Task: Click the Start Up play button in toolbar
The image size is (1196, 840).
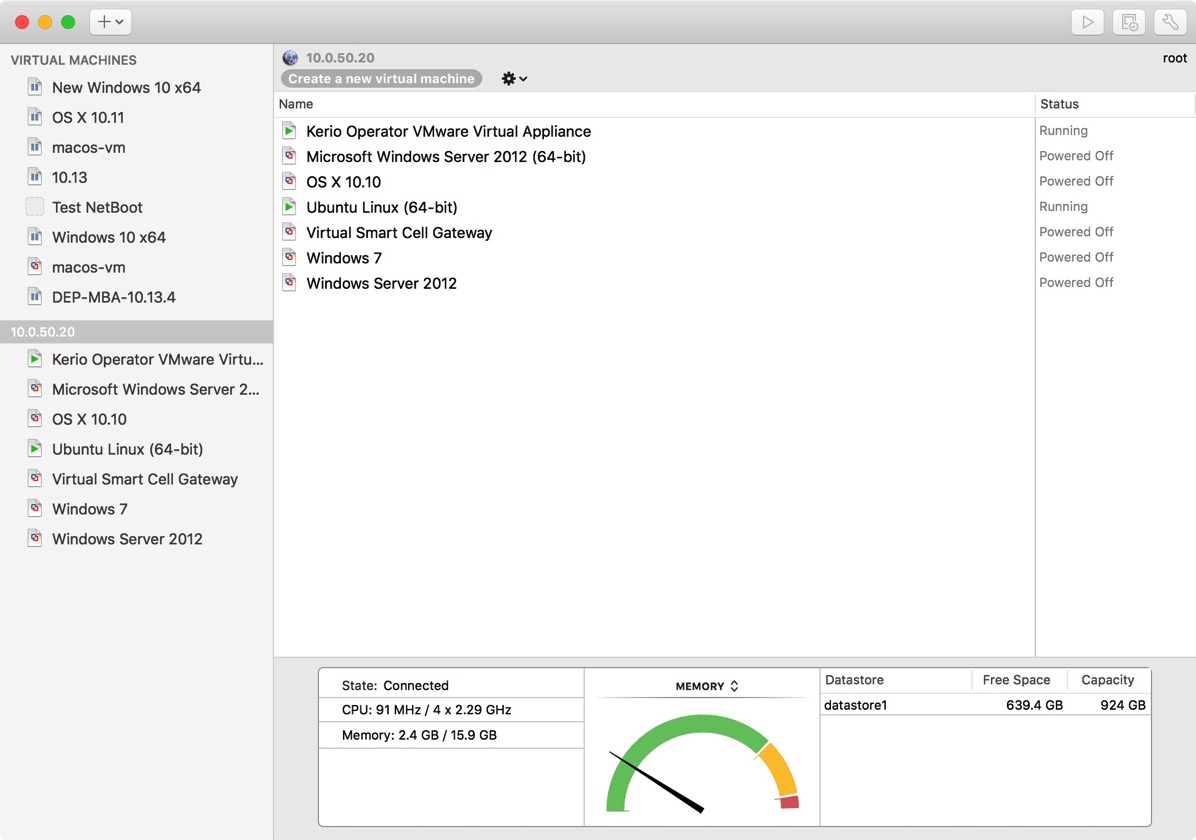Action: point(1088,22)
